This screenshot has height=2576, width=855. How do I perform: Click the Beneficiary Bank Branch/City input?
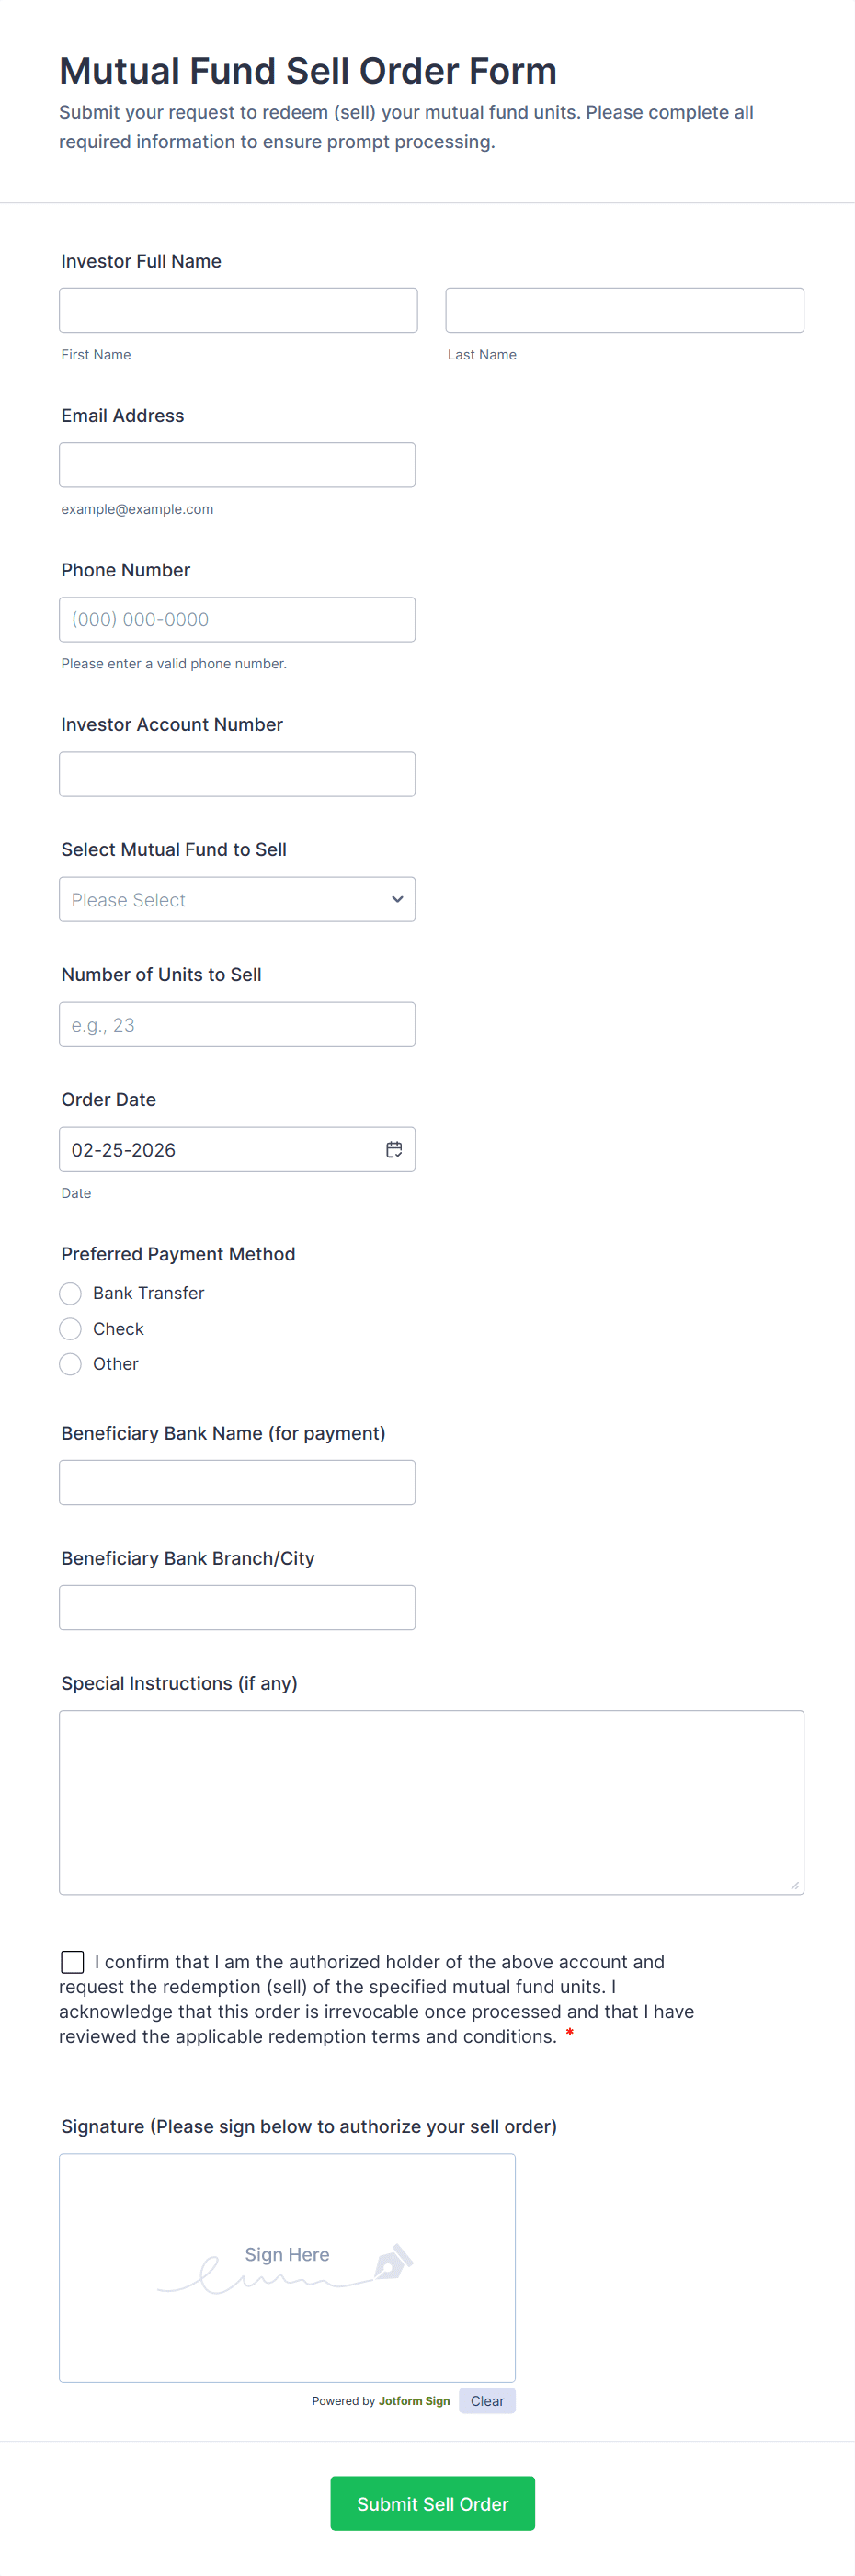click(x=237, y=1607)
